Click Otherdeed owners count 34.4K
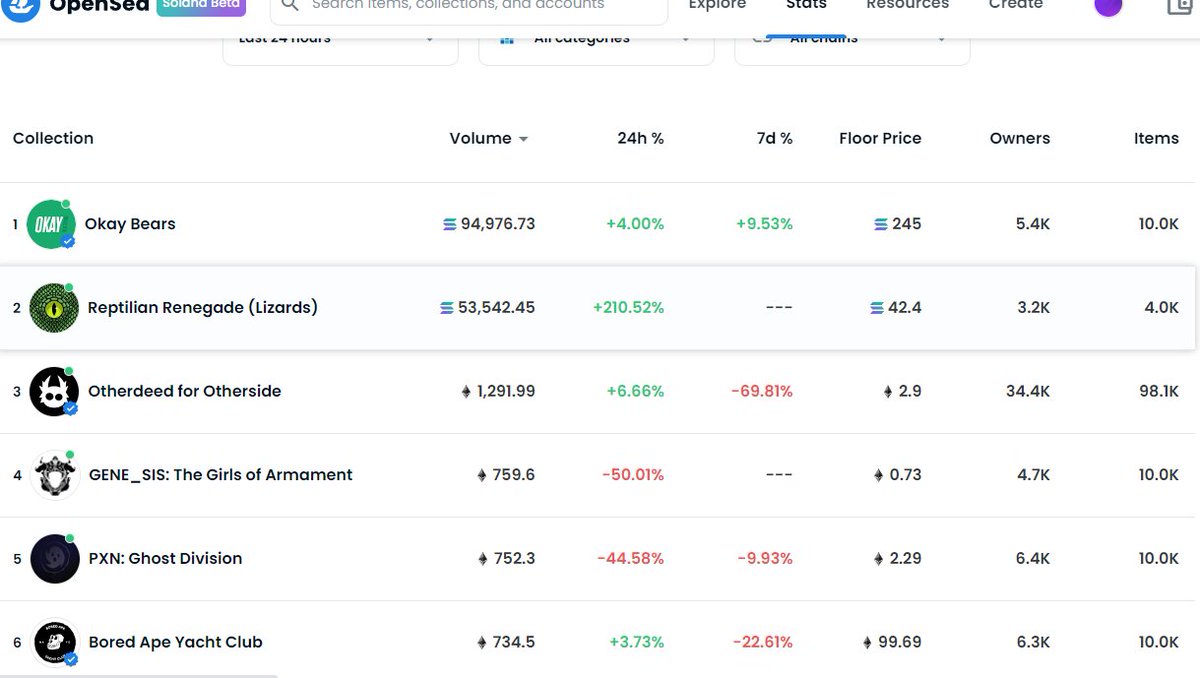 (1028, 391)
